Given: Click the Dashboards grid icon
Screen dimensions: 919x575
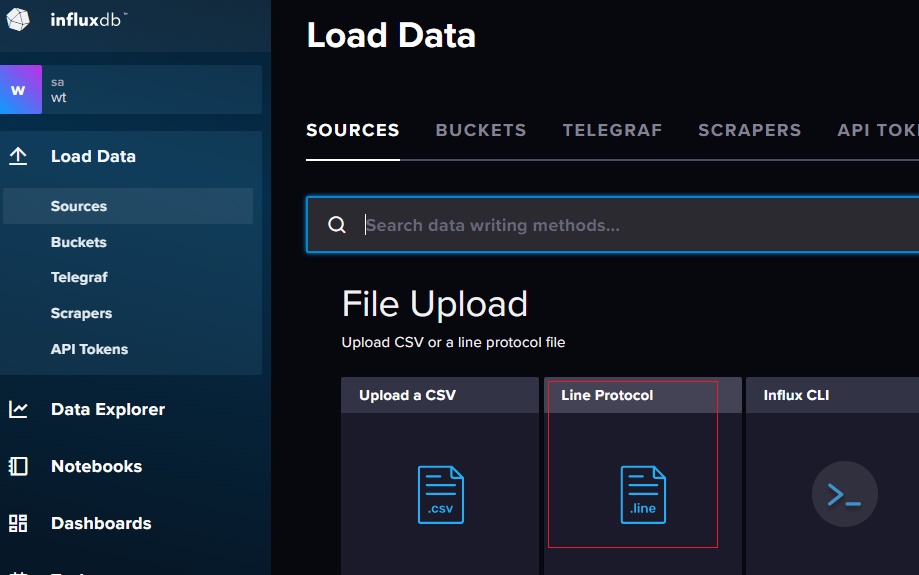Looking at the screenshot, I should (18, 523).
